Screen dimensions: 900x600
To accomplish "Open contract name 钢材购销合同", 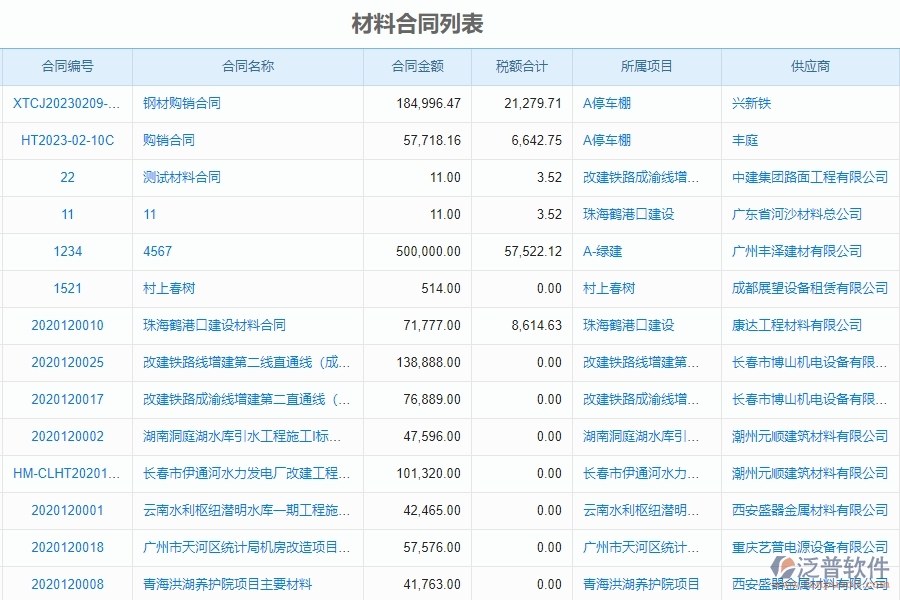I will point(179,103).
